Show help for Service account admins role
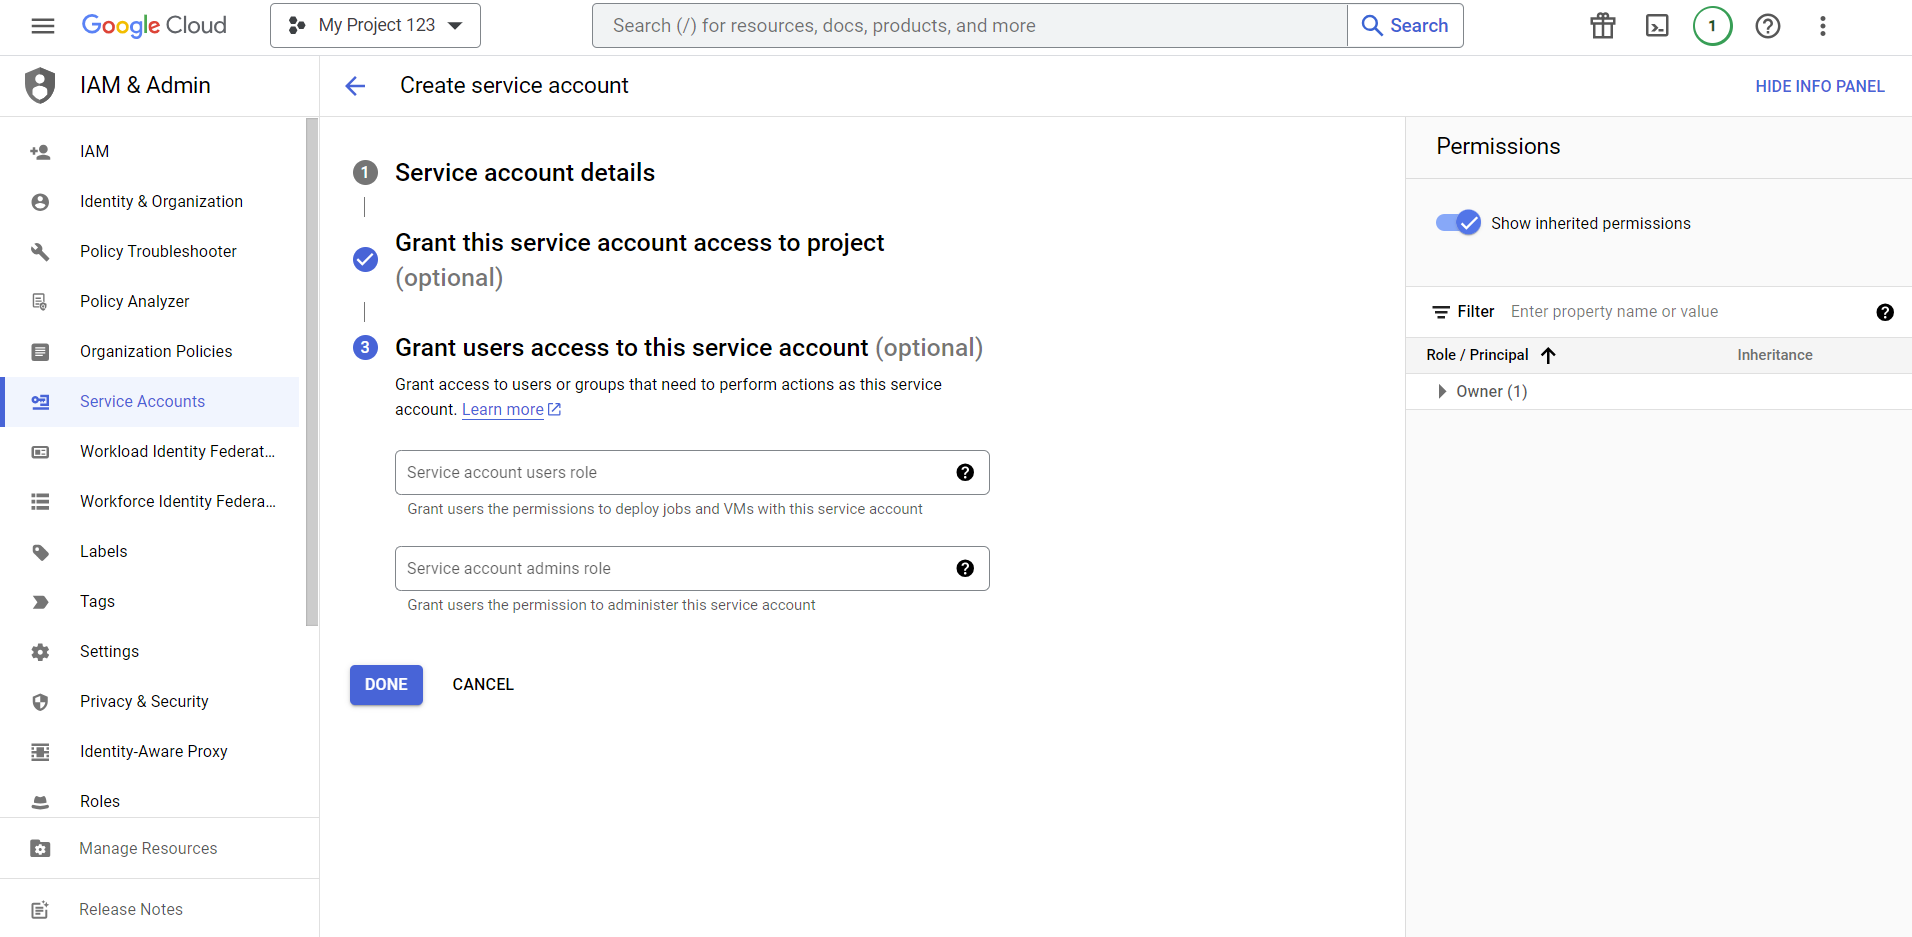The width and height of the screenshot is (1912, 937). coord(965,569)
